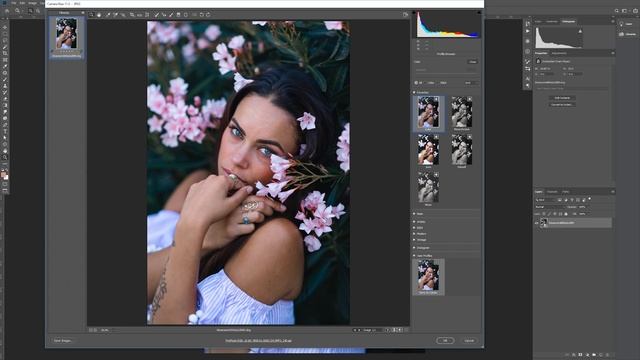
Task: Select Photoshop Crop tool in left toolbar
Action: (5, 53)
